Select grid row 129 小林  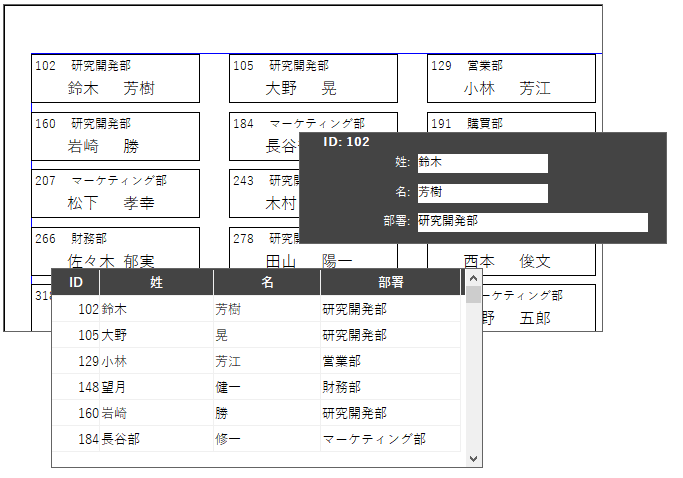click(x=258, y=361)
